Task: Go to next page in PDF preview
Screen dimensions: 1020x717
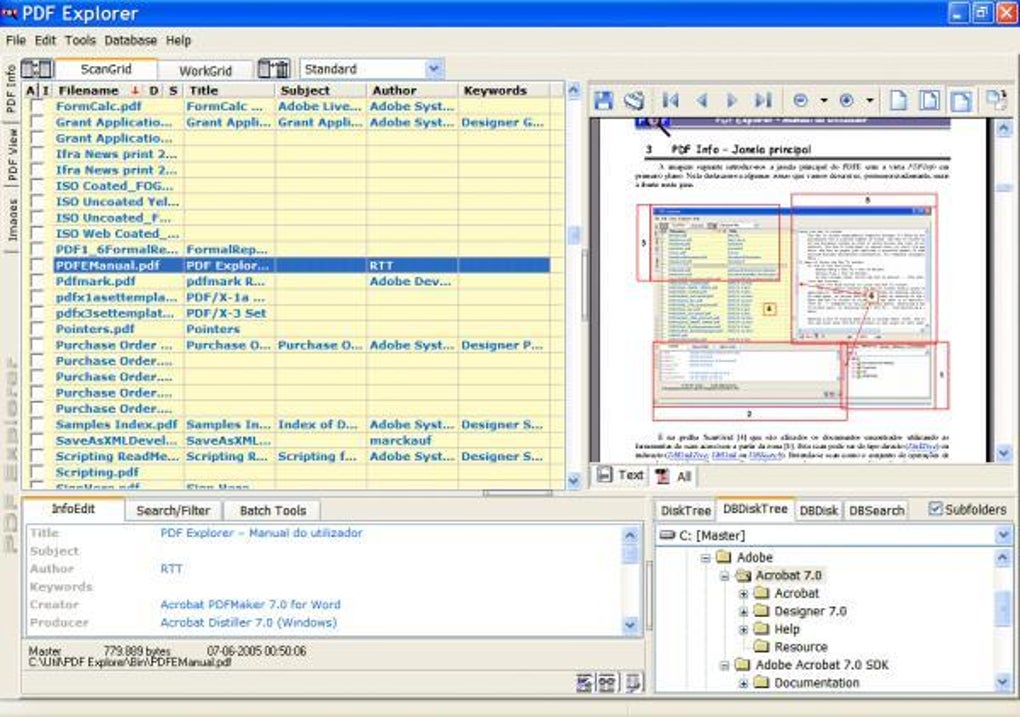Action: pos(732,100)
